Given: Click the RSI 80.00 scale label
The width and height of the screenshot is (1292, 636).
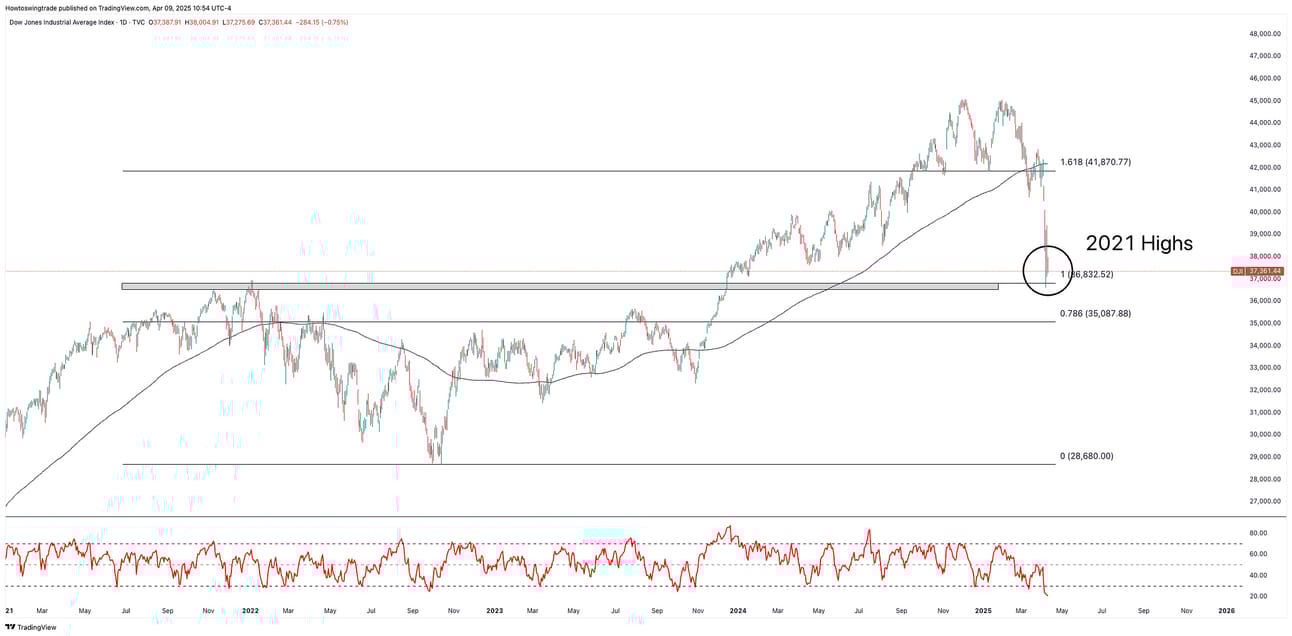Looking at the screenshot, I should coord(1257,533).
